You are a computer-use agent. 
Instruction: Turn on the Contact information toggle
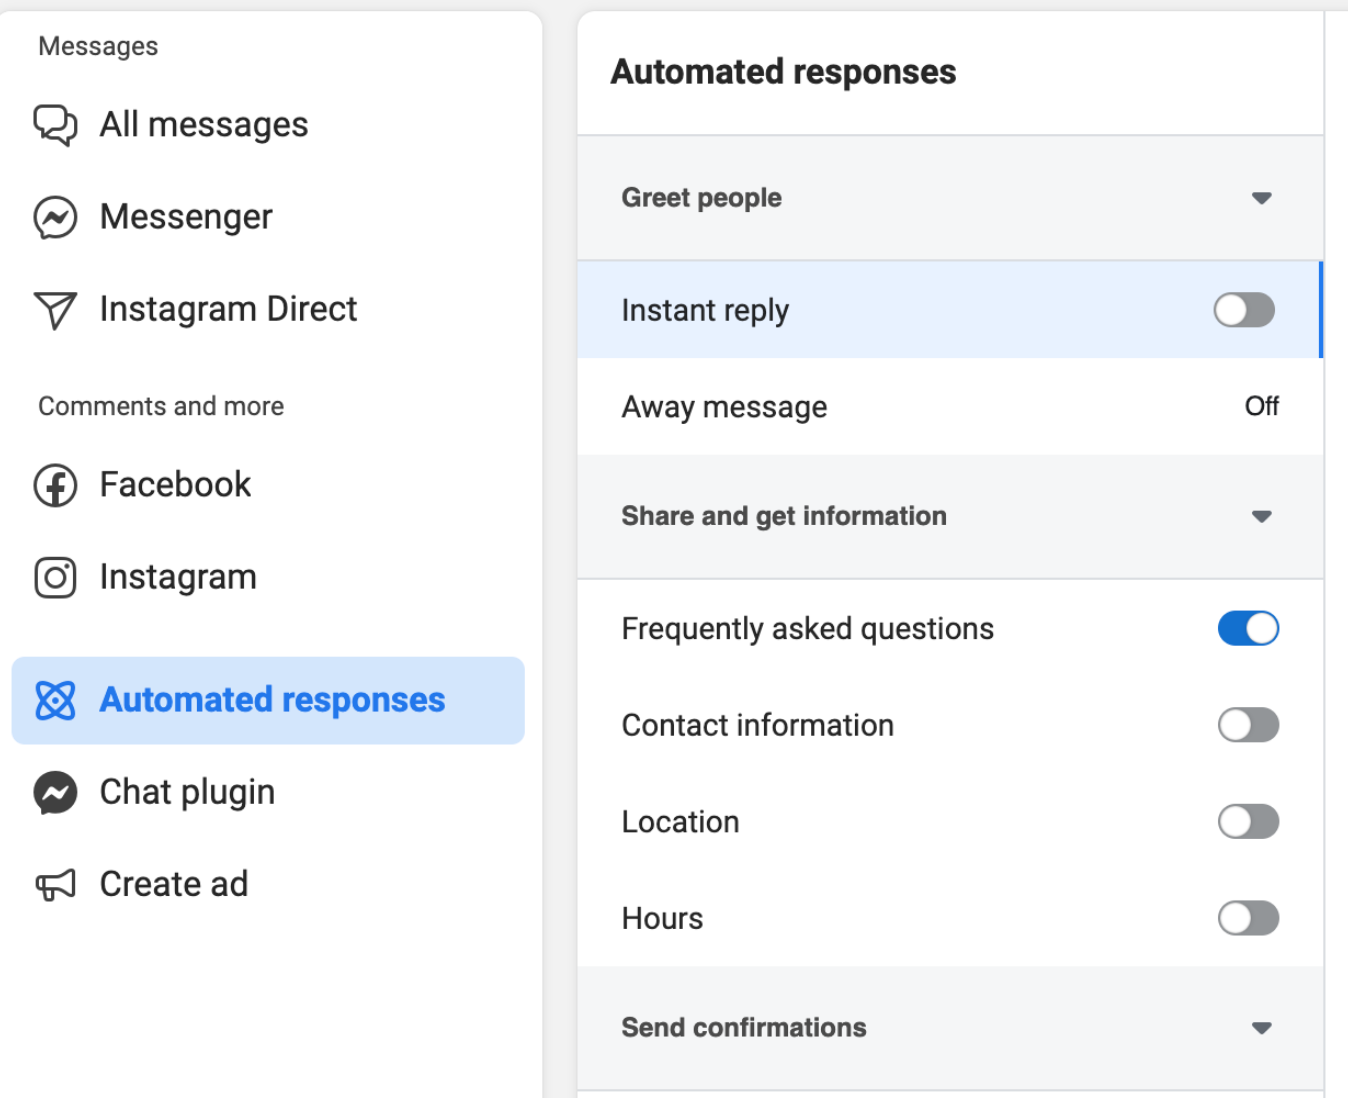point(1248,725)
